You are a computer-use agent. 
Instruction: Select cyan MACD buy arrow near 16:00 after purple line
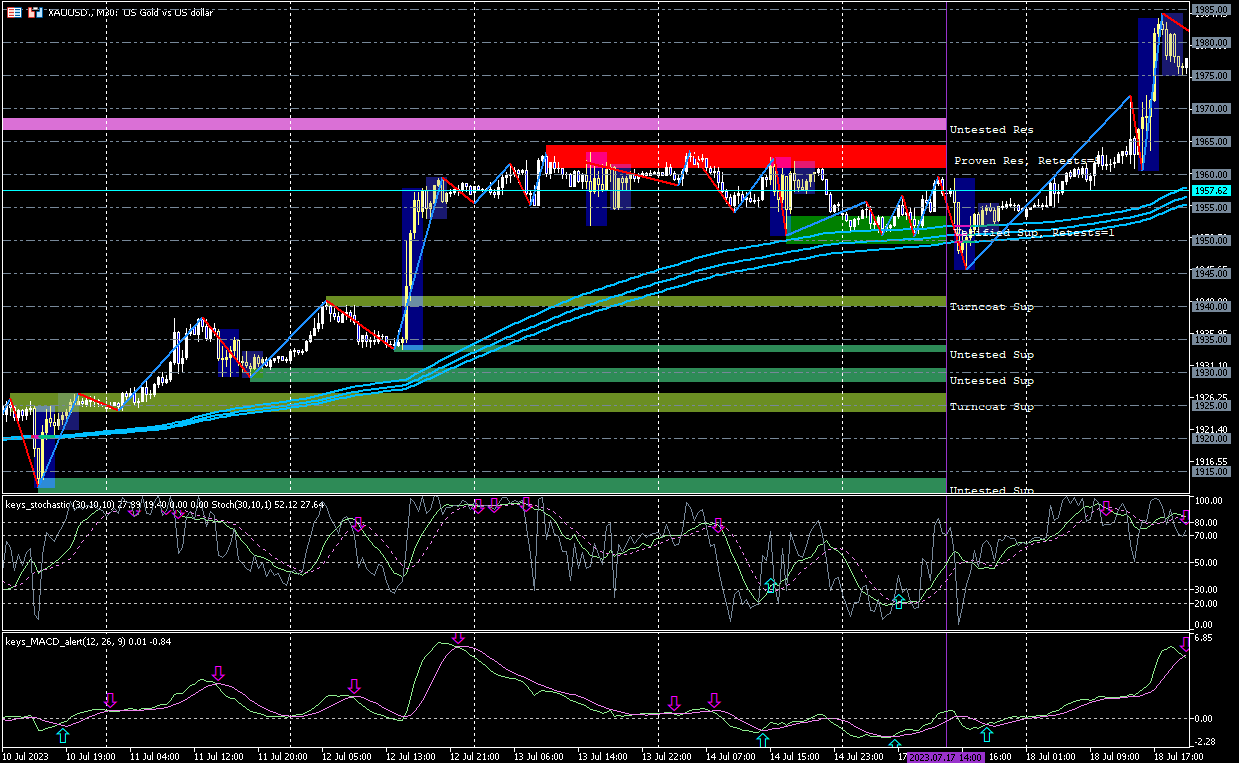pos(987,735)
